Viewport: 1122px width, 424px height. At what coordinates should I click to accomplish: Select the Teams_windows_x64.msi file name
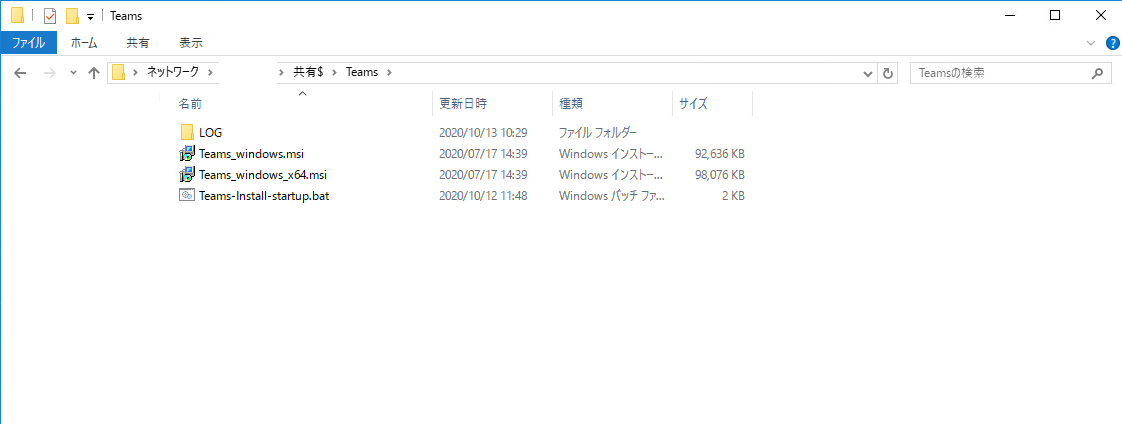click(x=263, y=174)
